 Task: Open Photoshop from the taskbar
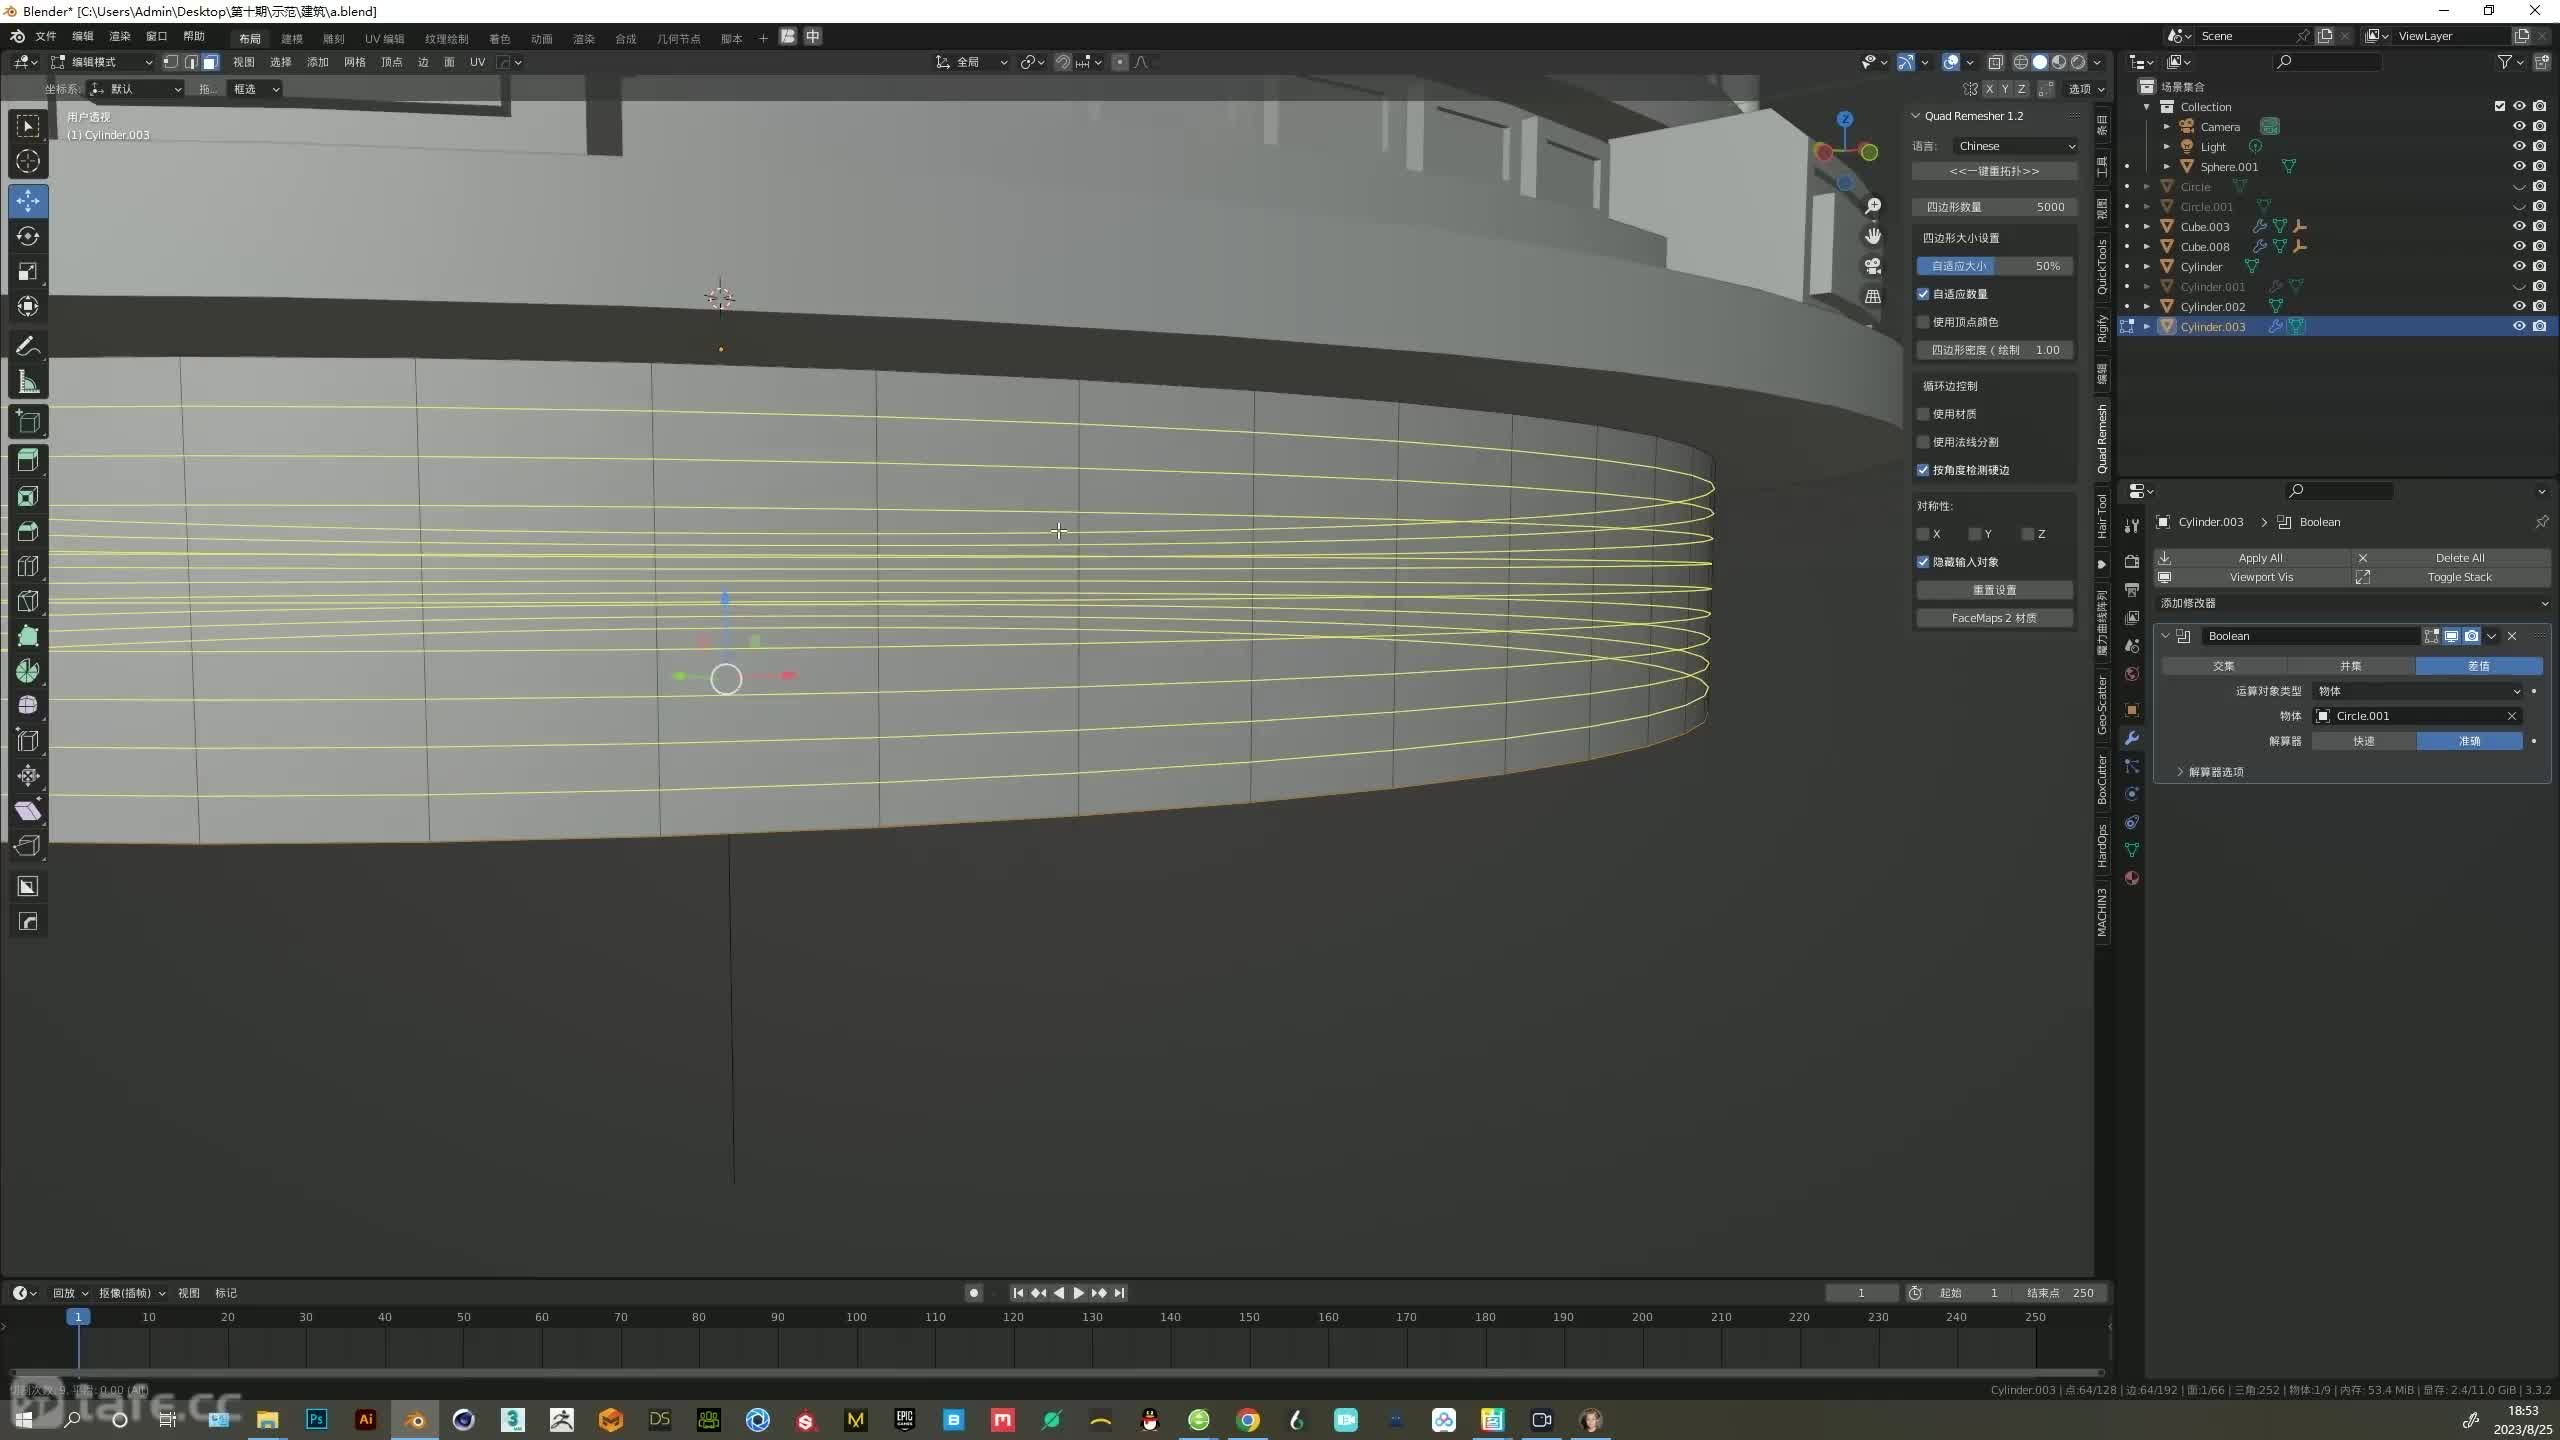[x=317, y=1419]
